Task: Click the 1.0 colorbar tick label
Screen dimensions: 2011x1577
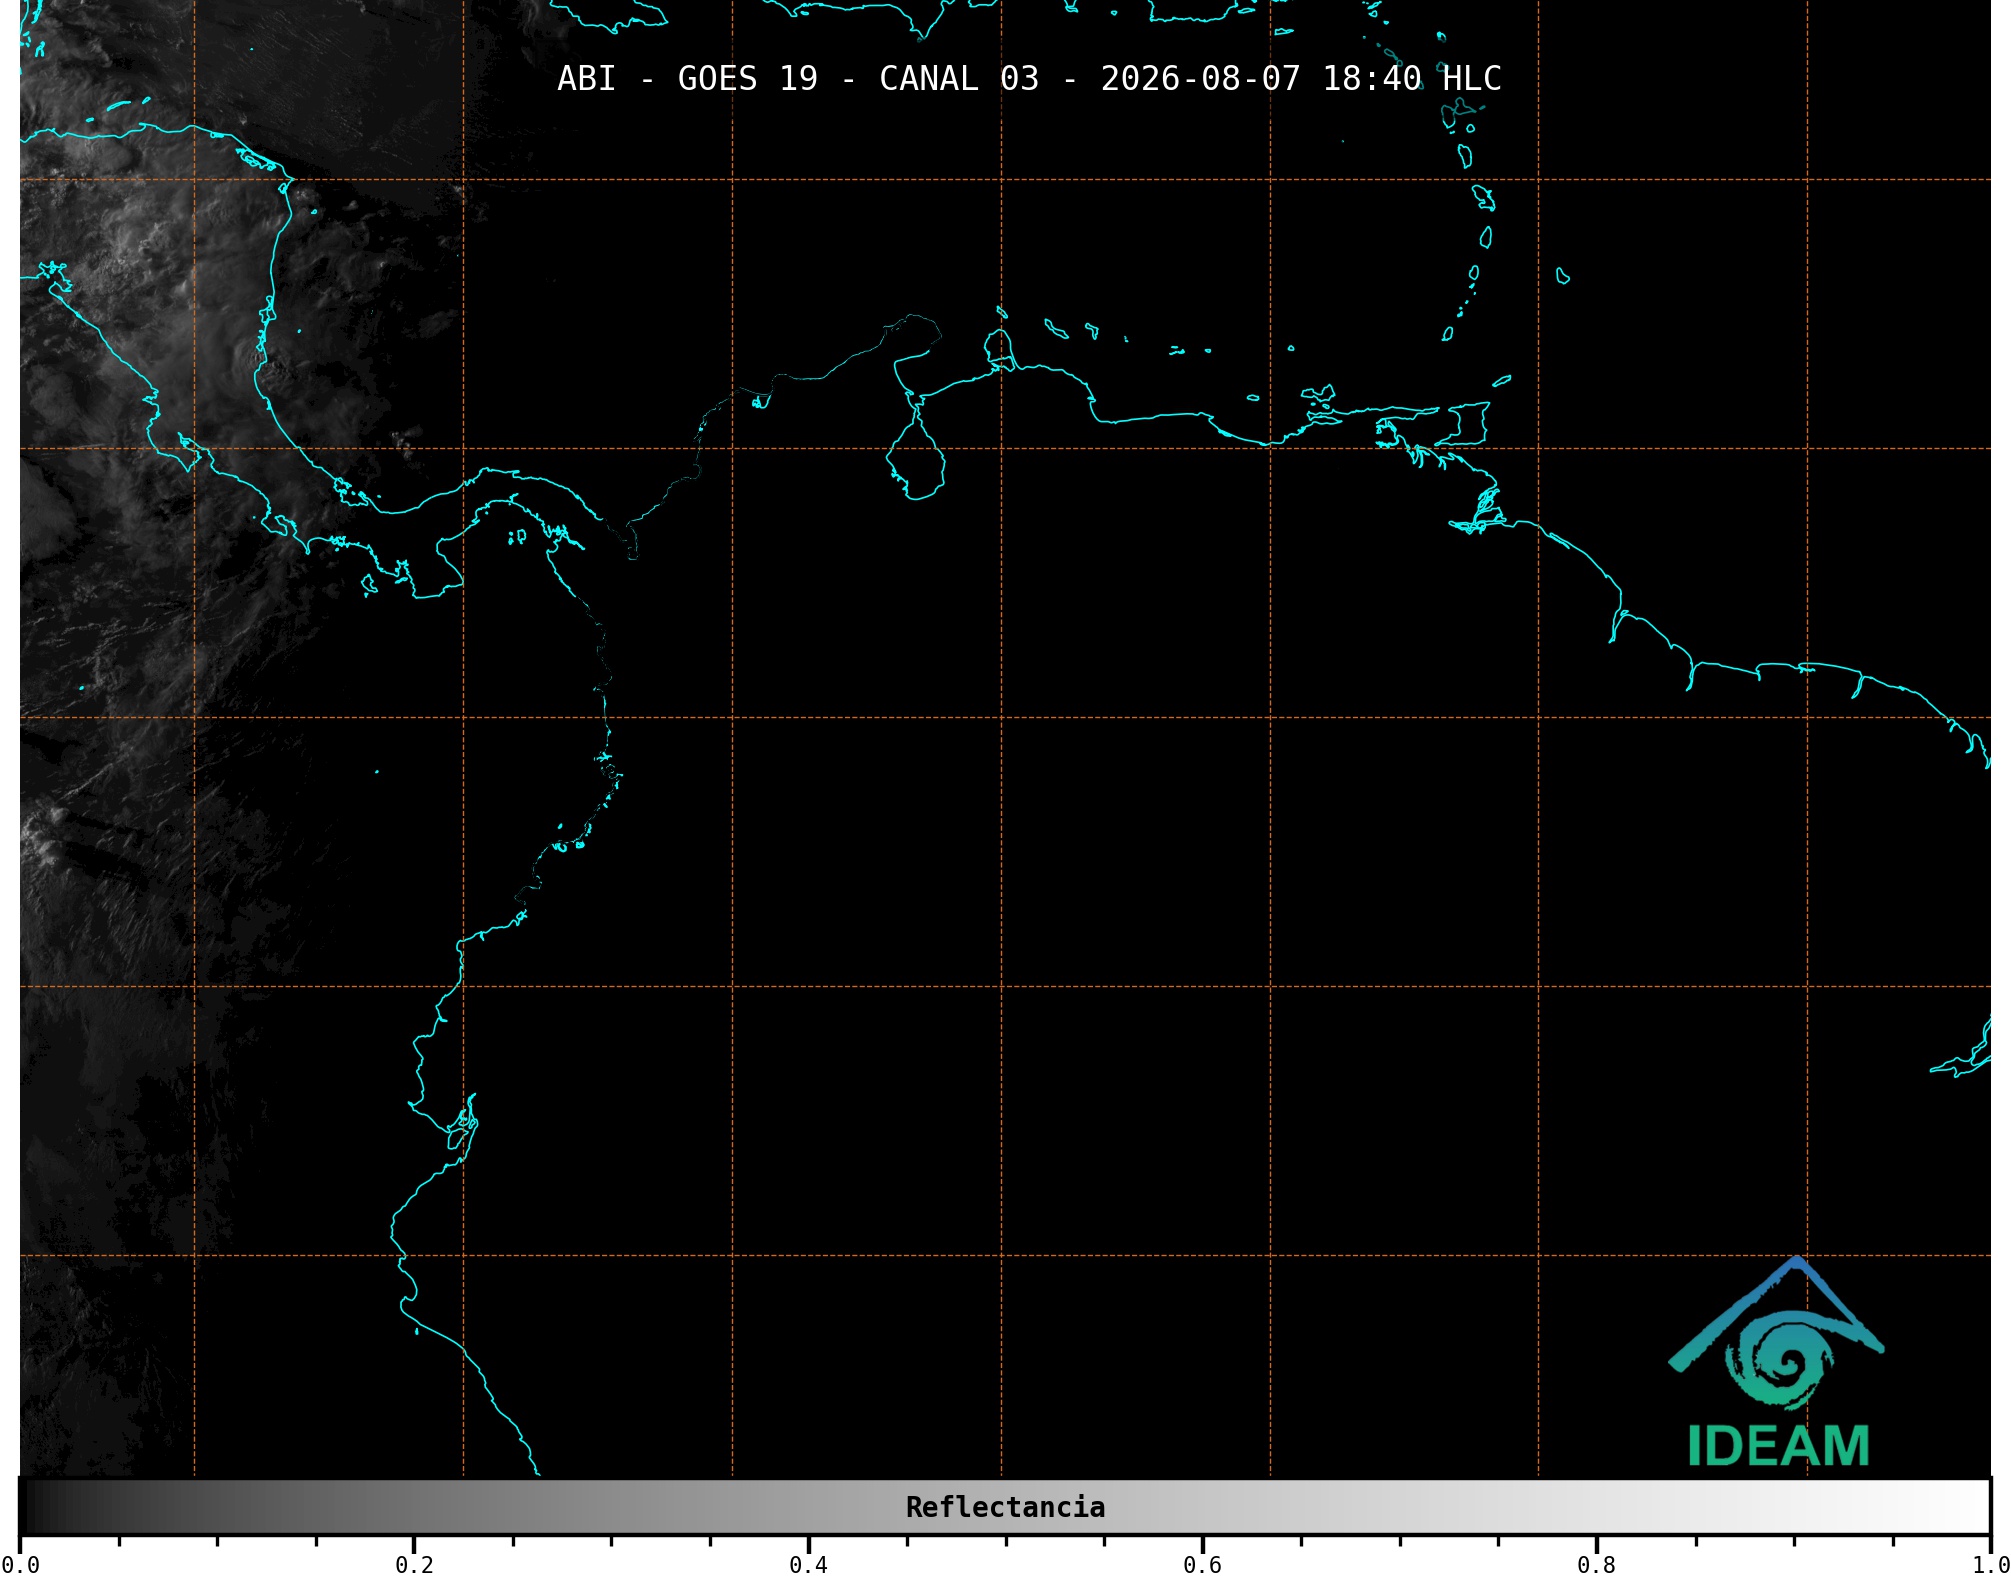Action: point(1990,1565)
